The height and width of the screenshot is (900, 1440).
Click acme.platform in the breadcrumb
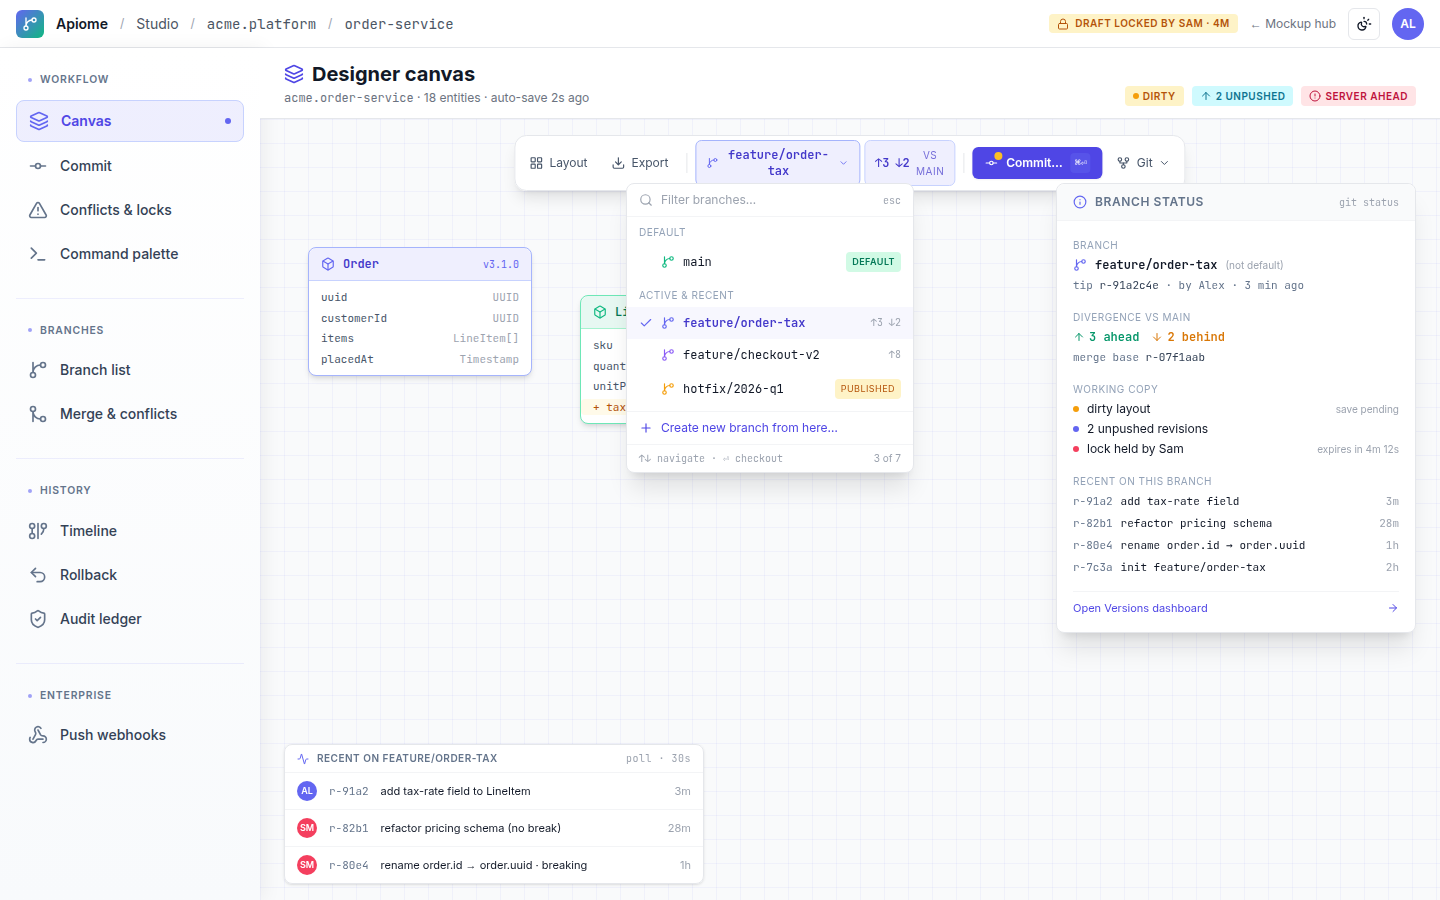pyautogui.click(x=261, y=24)
